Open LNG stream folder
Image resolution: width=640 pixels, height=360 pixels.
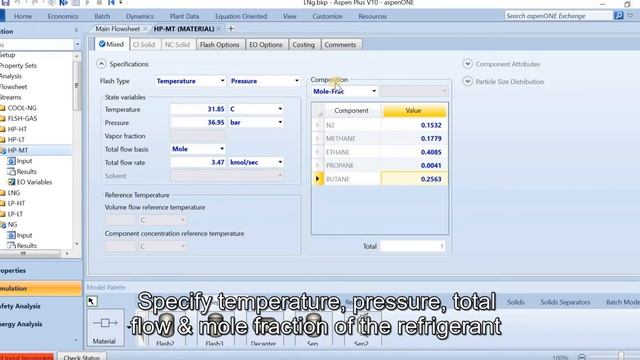pyautogui.click(x=13, y=193)
